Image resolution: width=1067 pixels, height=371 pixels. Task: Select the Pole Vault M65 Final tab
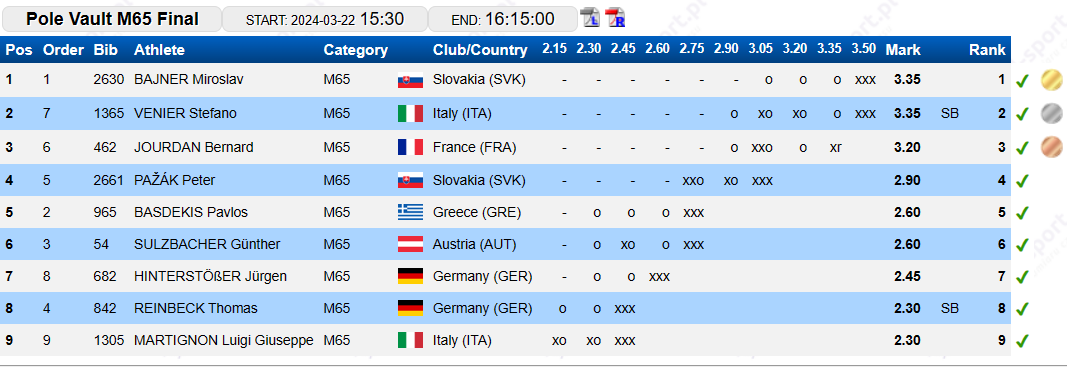coord(112,19)
